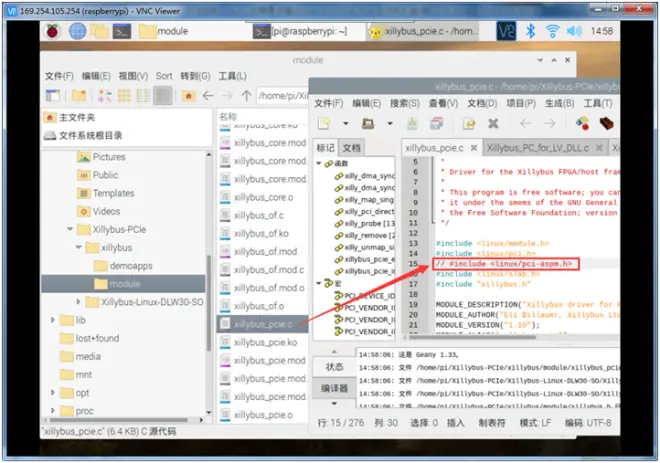Switch file manager to compact view
Viewport: 660px width, 463px height.
coord(143,96)
